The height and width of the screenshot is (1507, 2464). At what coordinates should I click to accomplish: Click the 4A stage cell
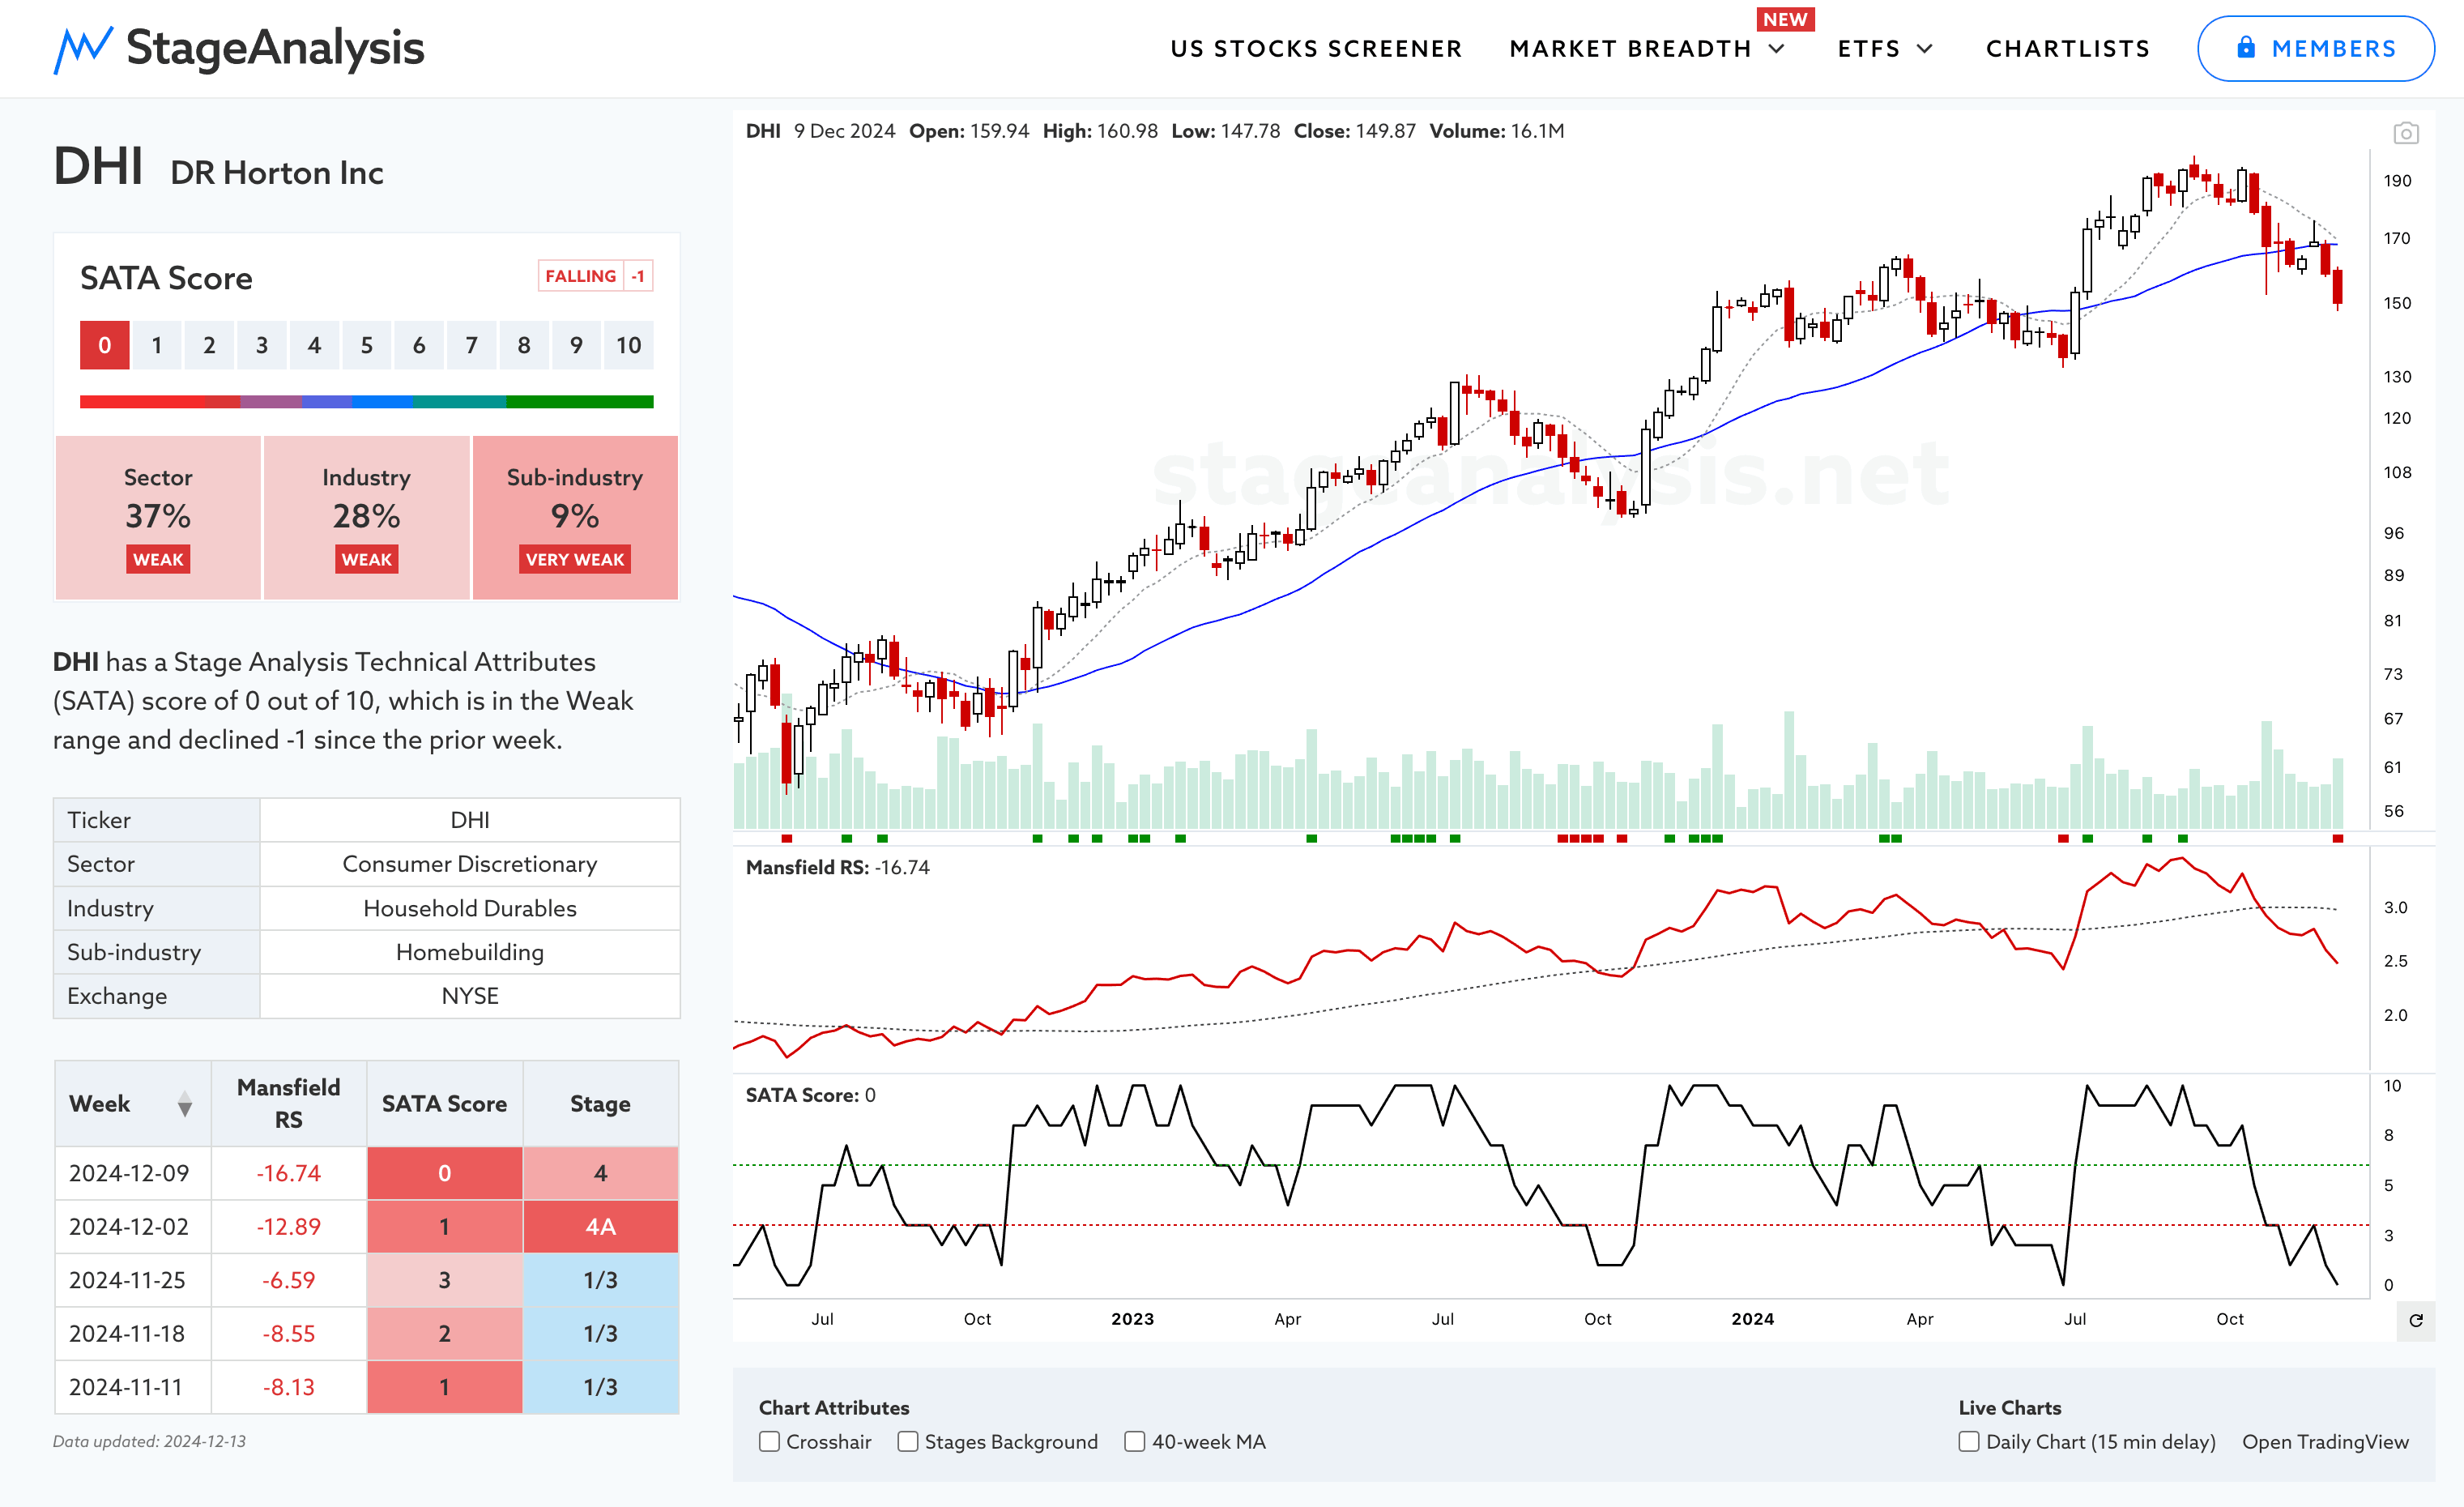600,1227
